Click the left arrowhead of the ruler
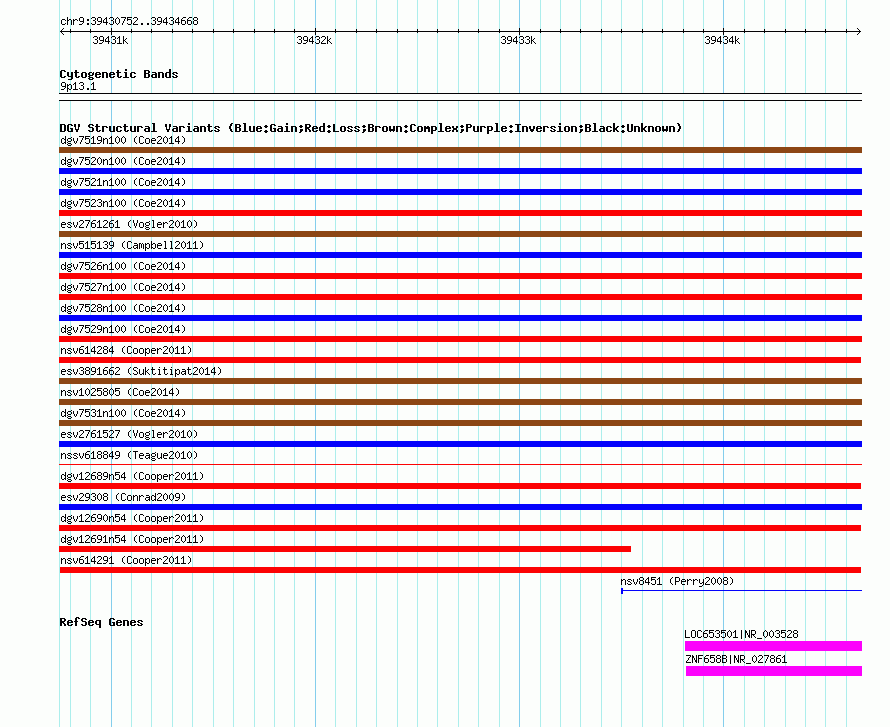This screenshot has width=890, height=727. 62,32
